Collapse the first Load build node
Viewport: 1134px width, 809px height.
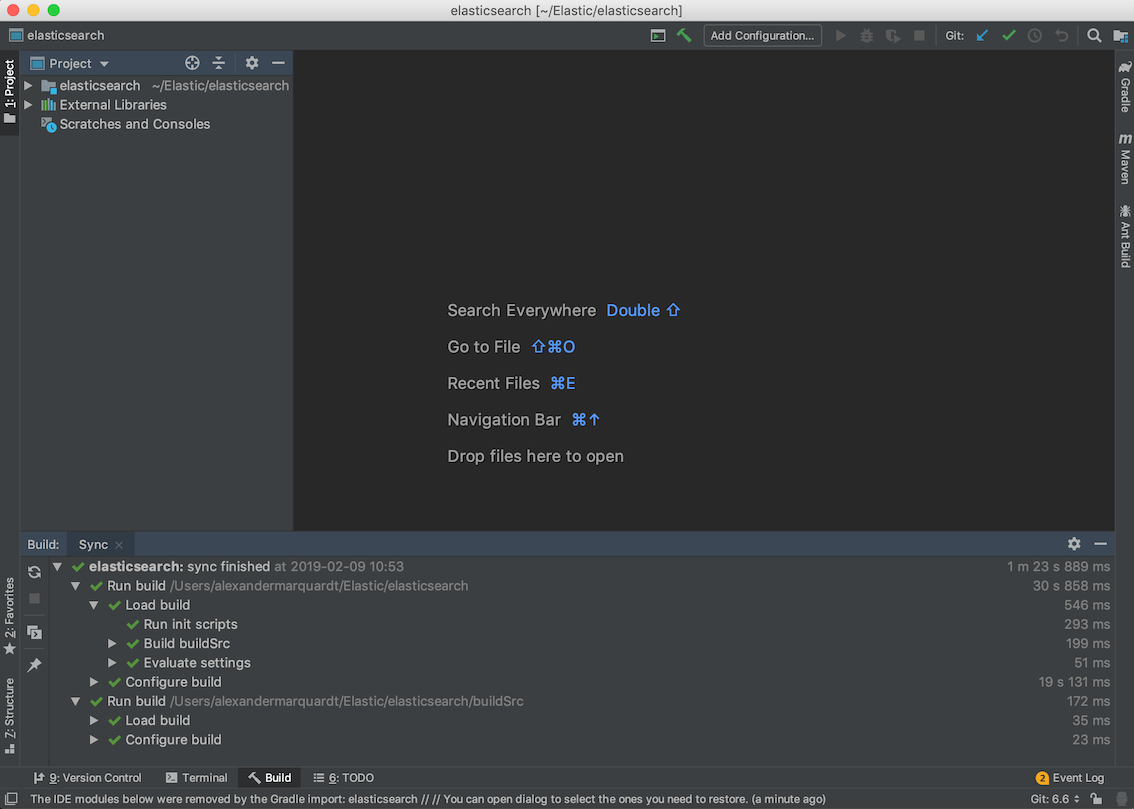click(94, 605)
